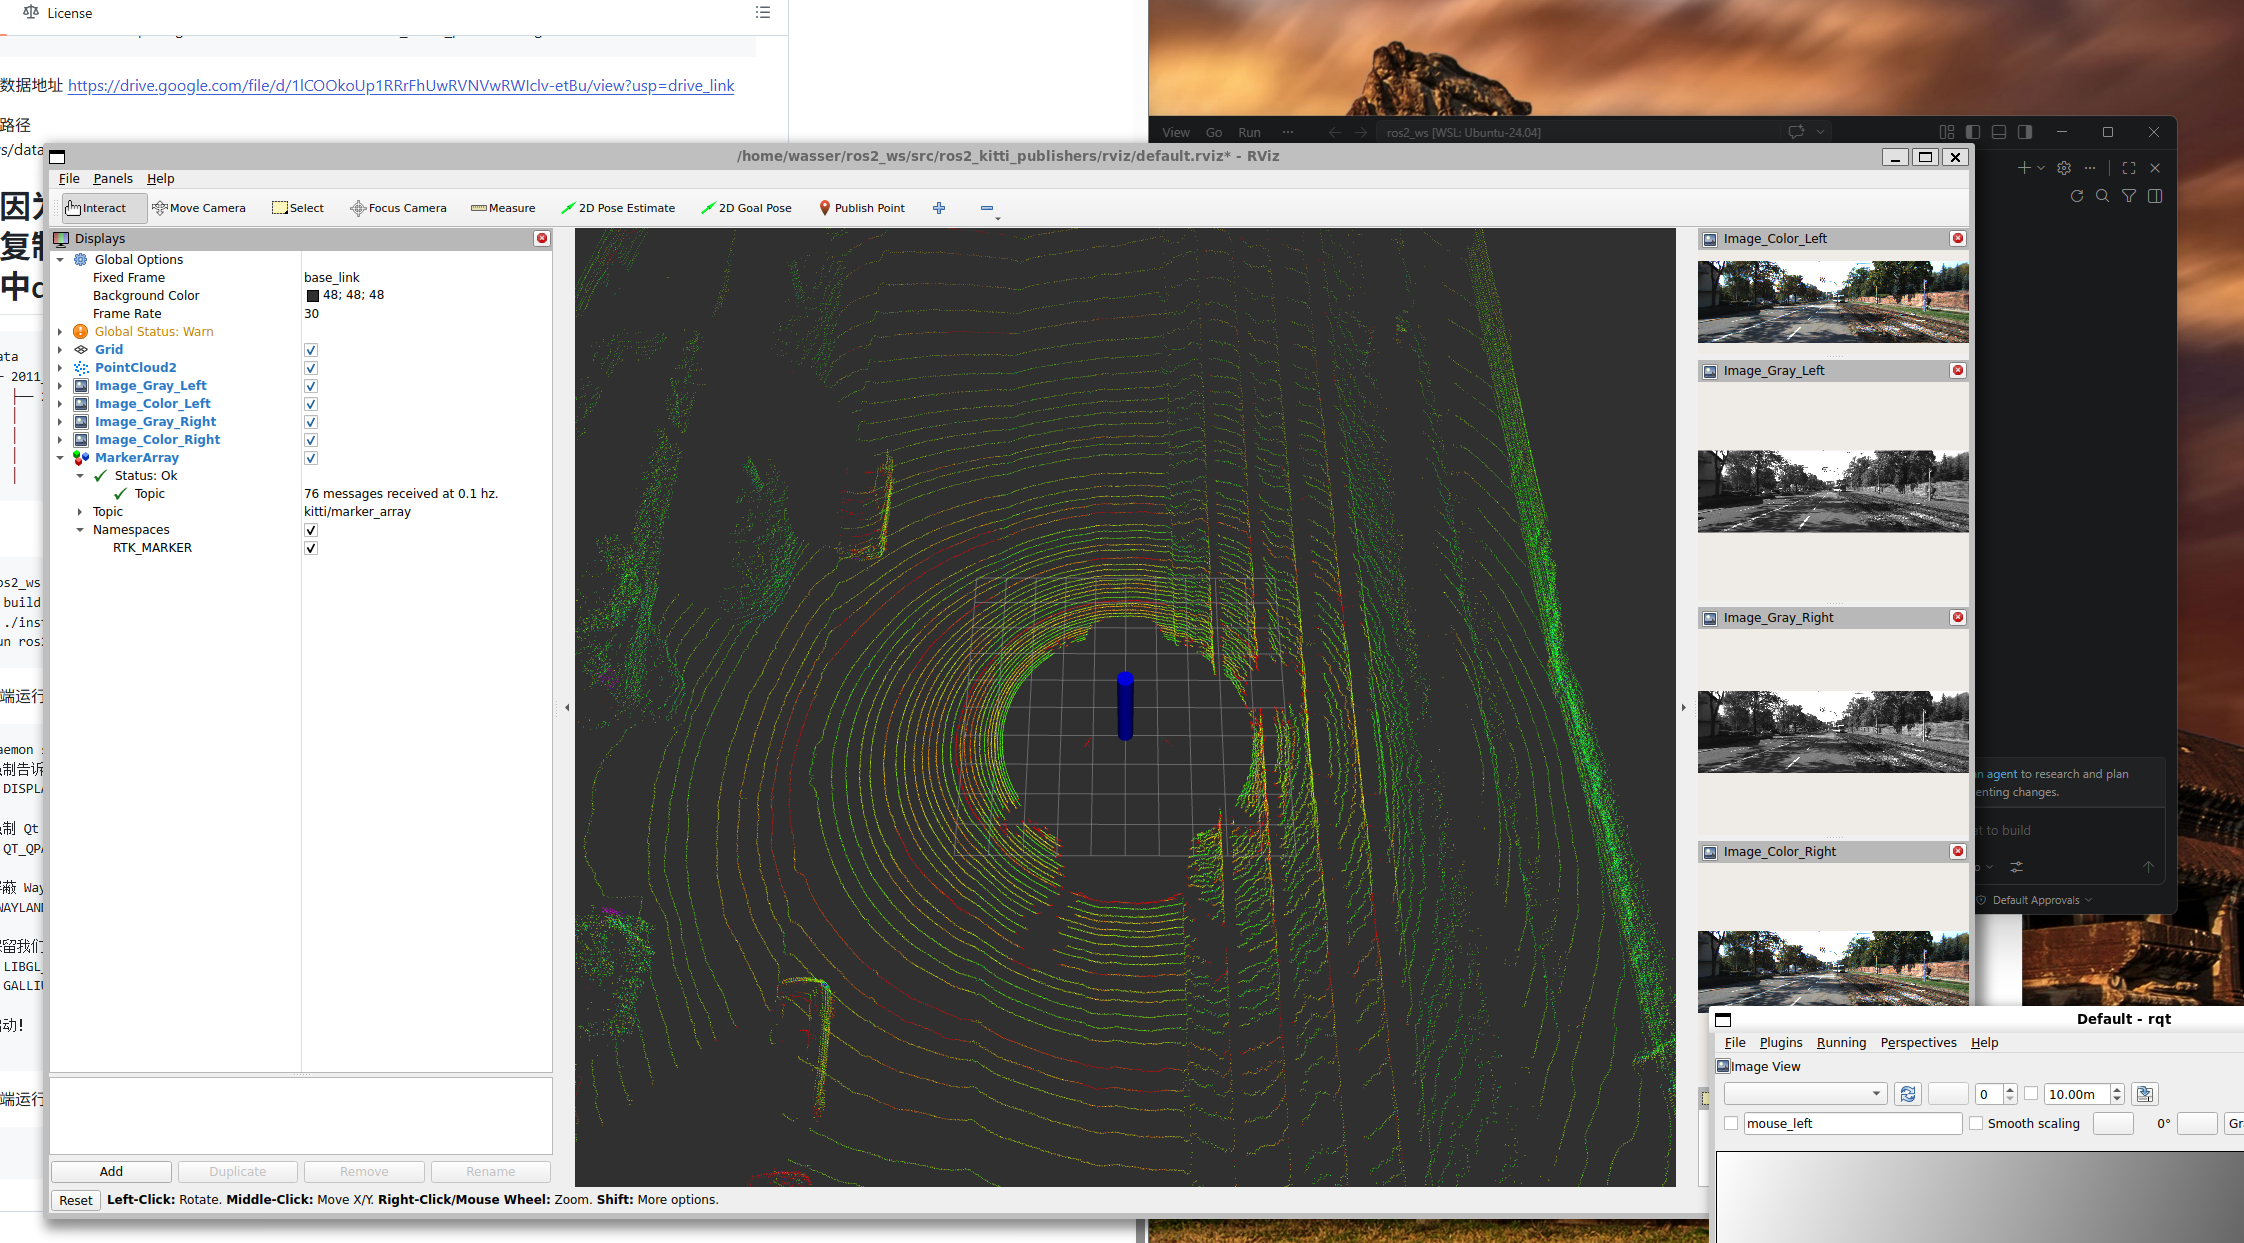Activate the Focus Camera tool
This screenshot has height=1243, width=2244.
pyautogui.click(x=398, y=208)
